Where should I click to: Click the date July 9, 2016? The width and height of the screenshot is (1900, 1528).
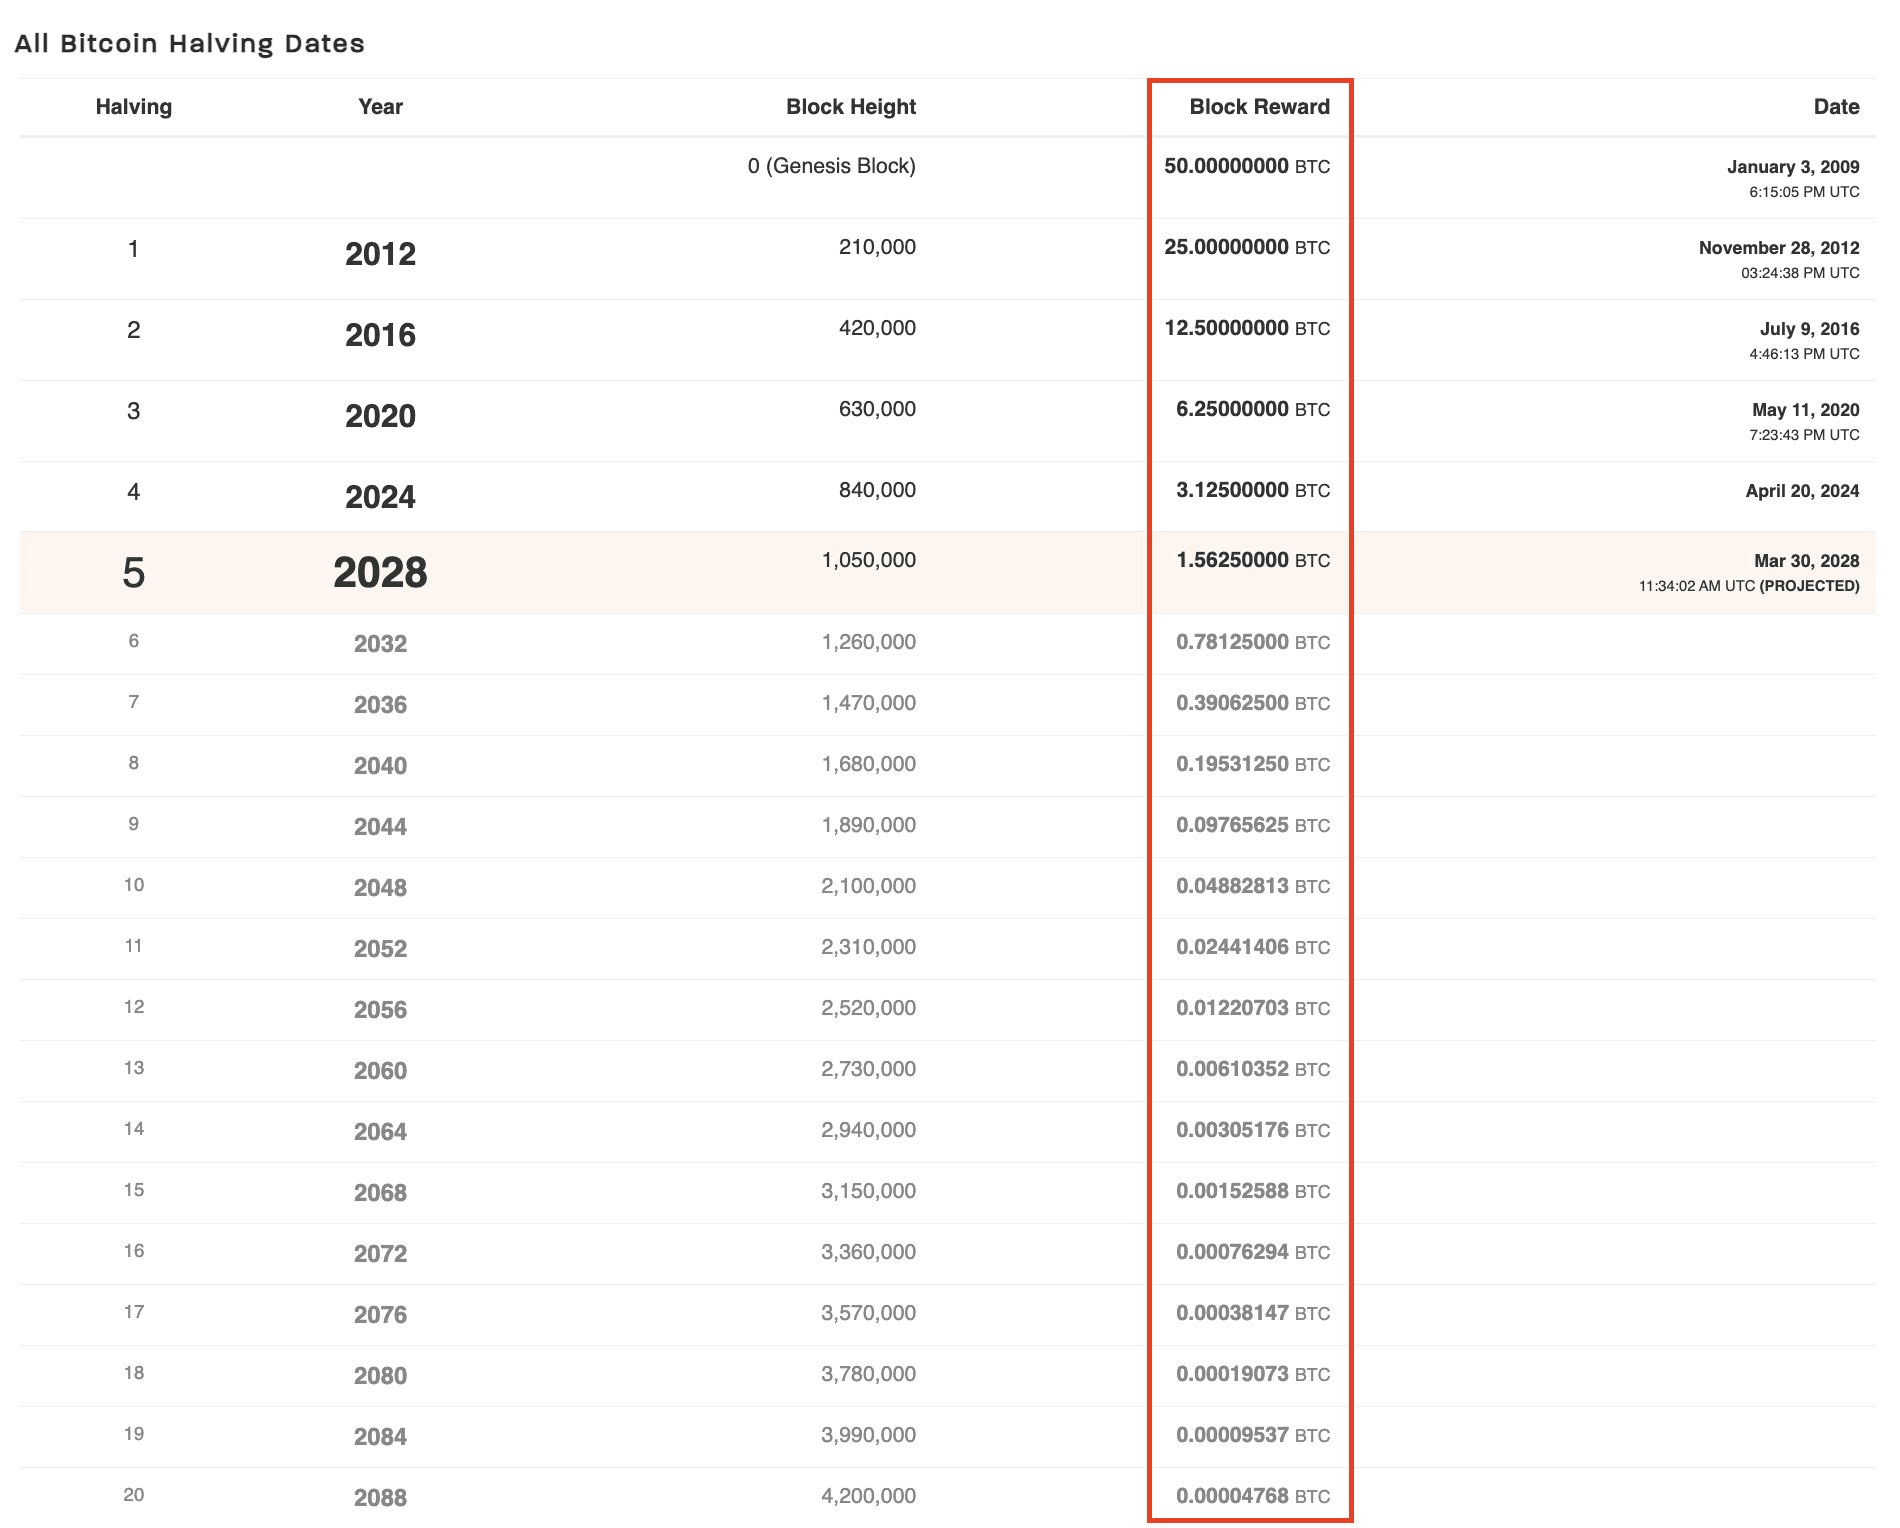point(1809,329)
